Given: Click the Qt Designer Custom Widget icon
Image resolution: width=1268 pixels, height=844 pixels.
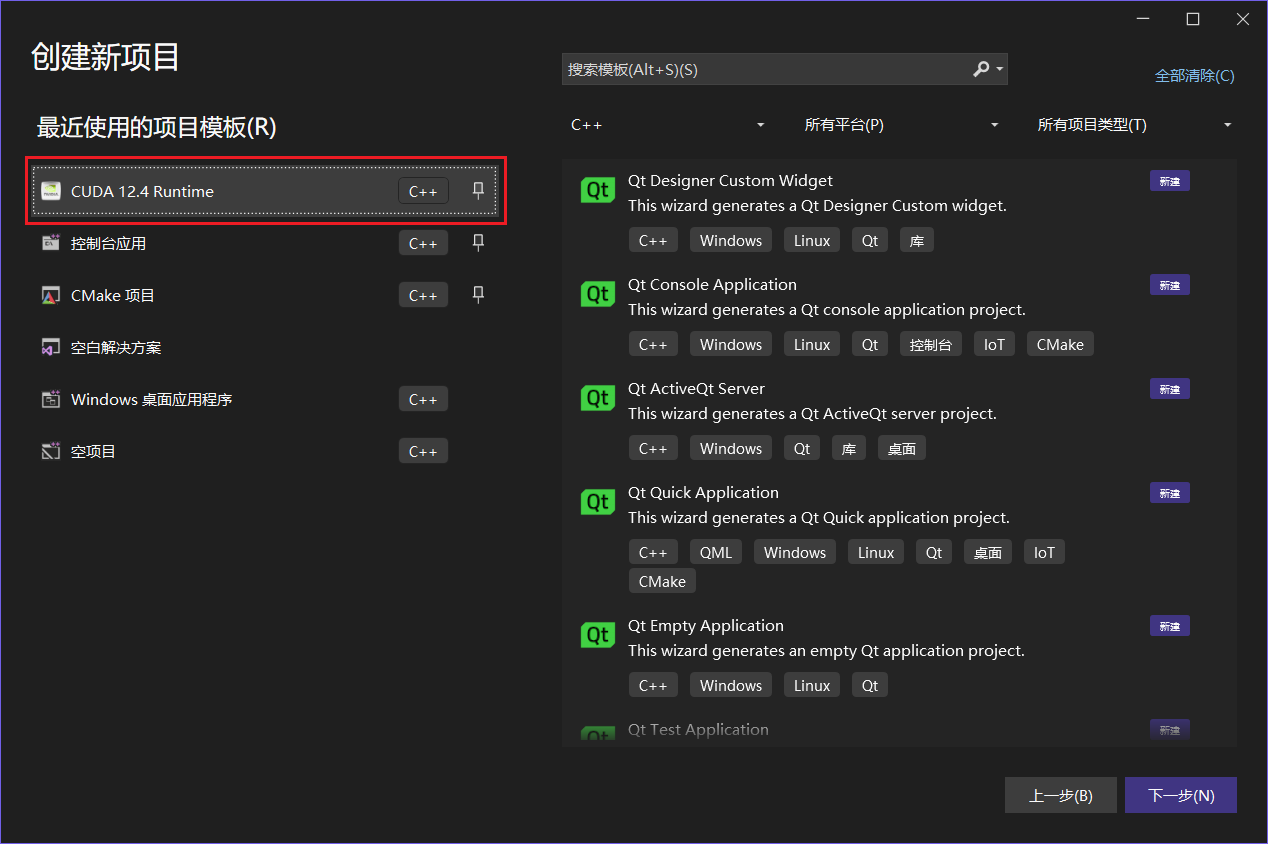Looking at the screenshot, I should 598,190.
